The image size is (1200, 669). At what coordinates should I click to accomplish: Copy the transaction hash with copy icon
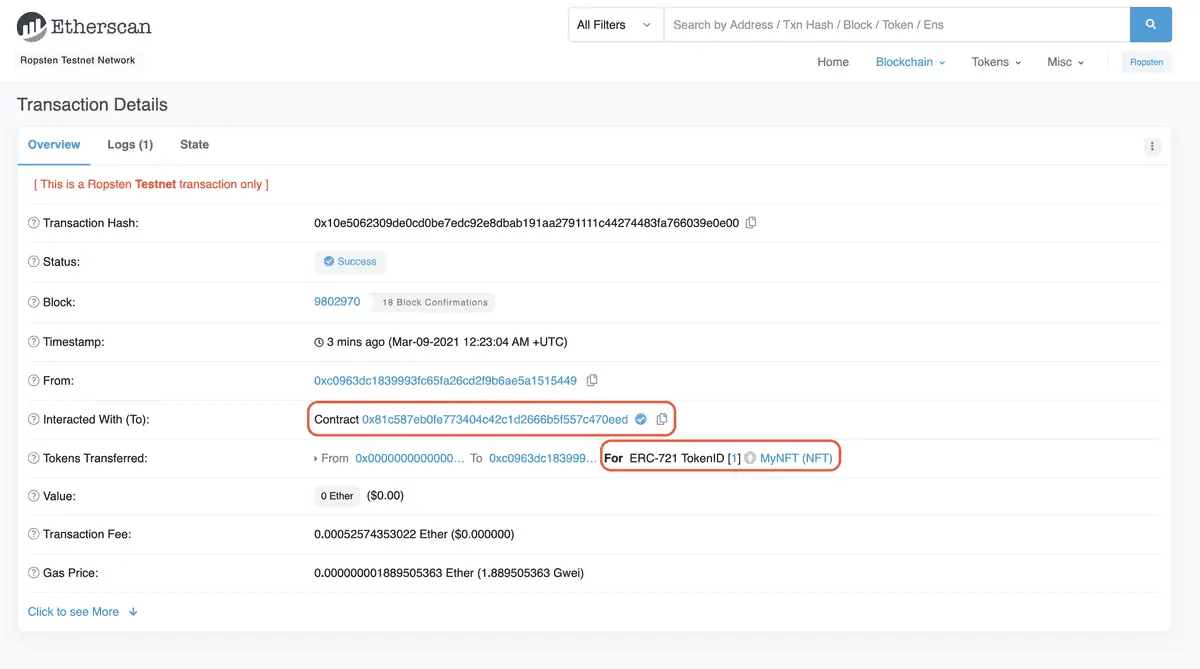point(751,223)
